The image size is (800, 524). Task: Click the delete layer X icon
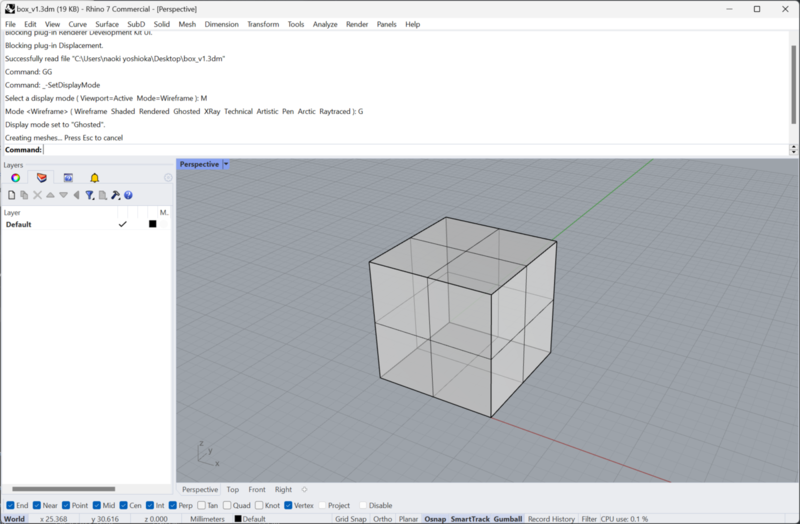click(37, 195)
